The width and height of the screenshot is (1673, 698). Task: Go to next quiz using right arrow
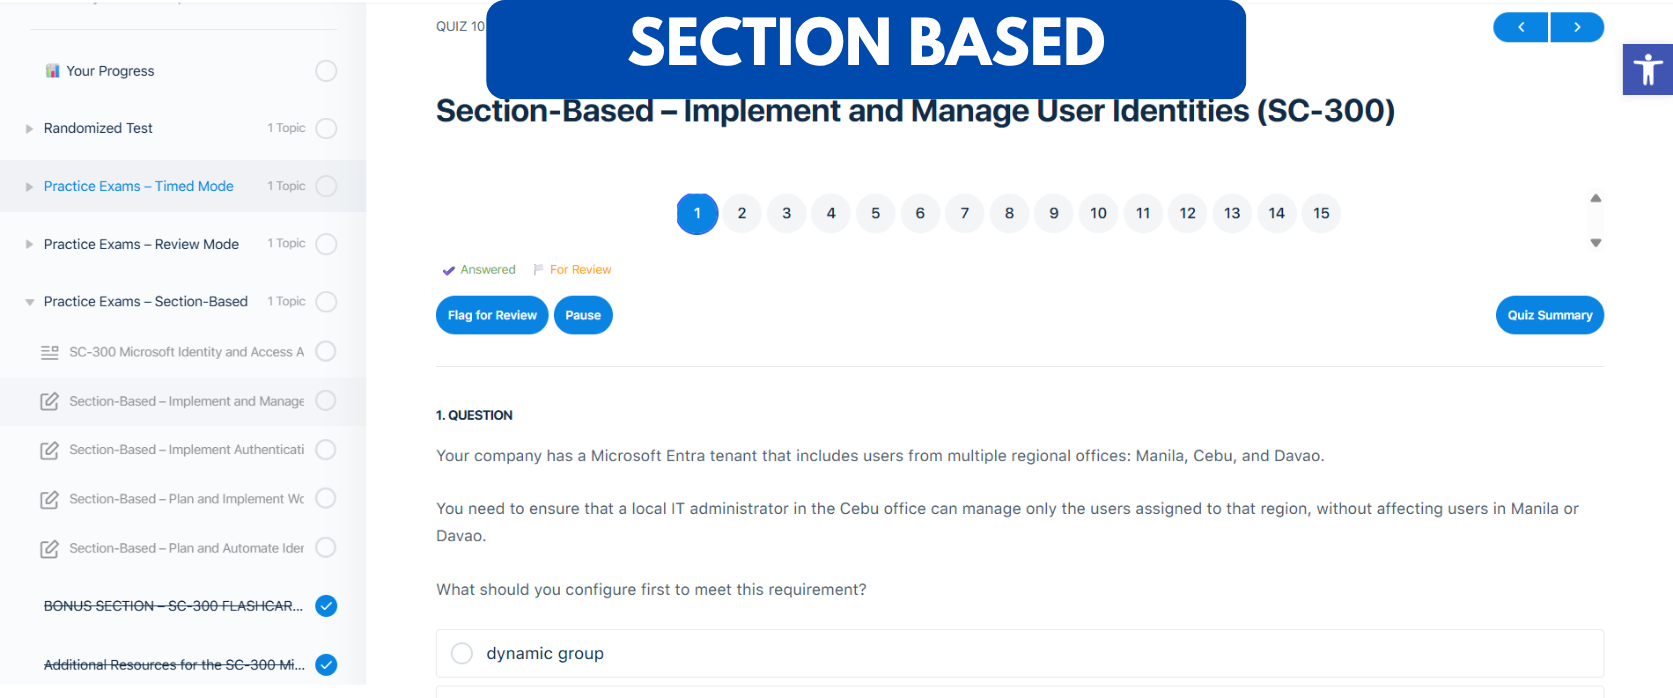click(1577, 27)
